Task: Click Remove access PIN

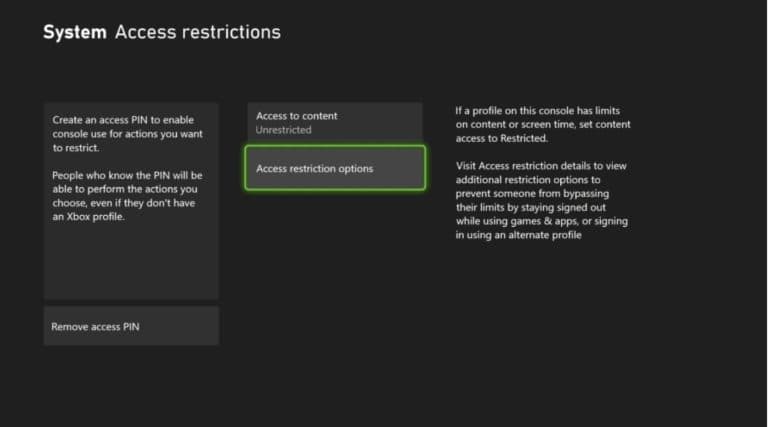Action: pos(130,326)
